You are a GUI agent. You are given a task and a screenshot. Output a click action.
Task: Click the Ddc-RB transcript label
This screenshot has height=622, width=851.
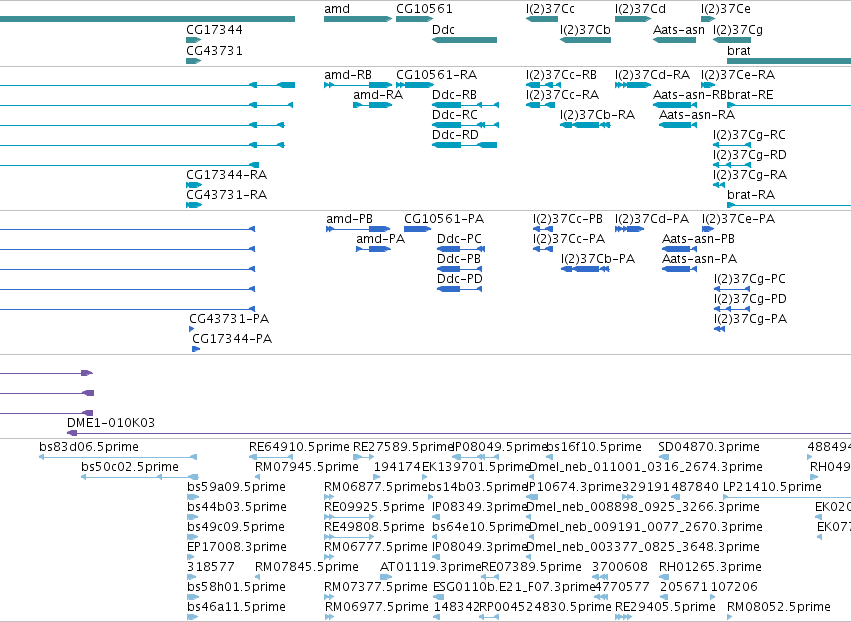pyautogui.click(x=454, y=94)
